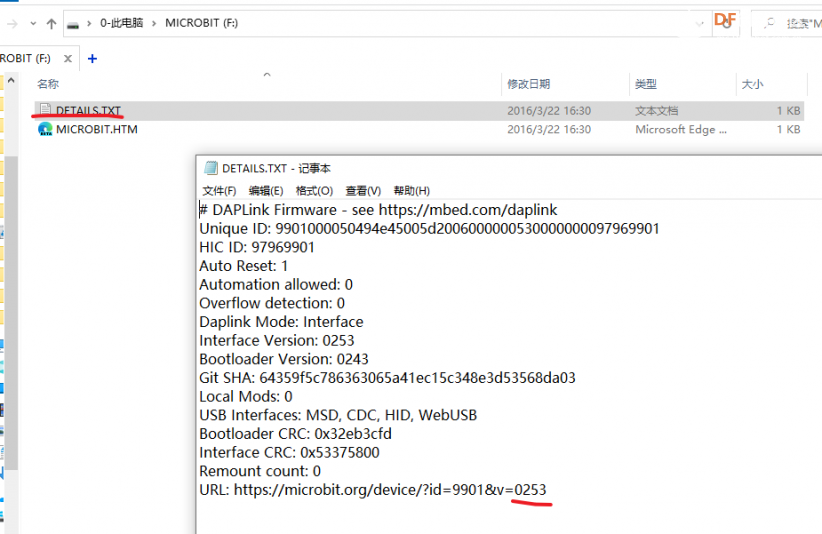
Task: Open Notepad 编辑(E) menu
Action: pyautogui.click(x=266, y=191)
